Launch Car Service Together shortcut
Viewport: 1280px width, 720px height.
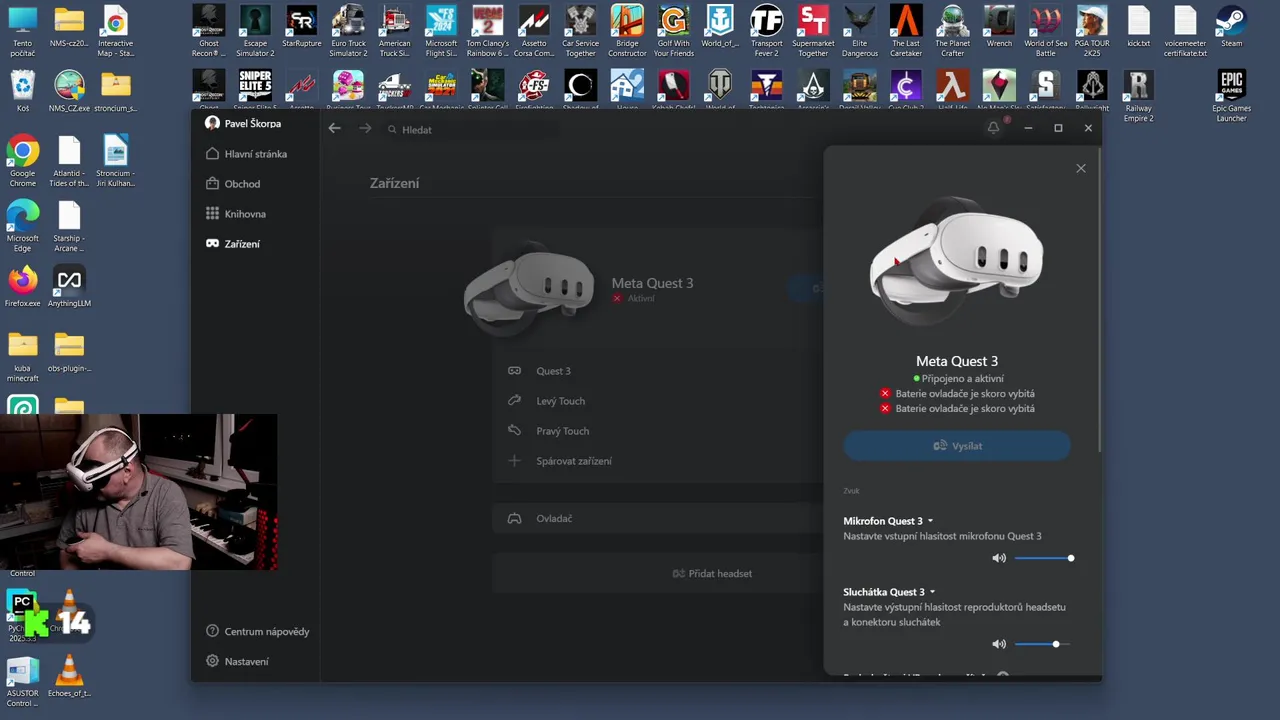point(580,32)
